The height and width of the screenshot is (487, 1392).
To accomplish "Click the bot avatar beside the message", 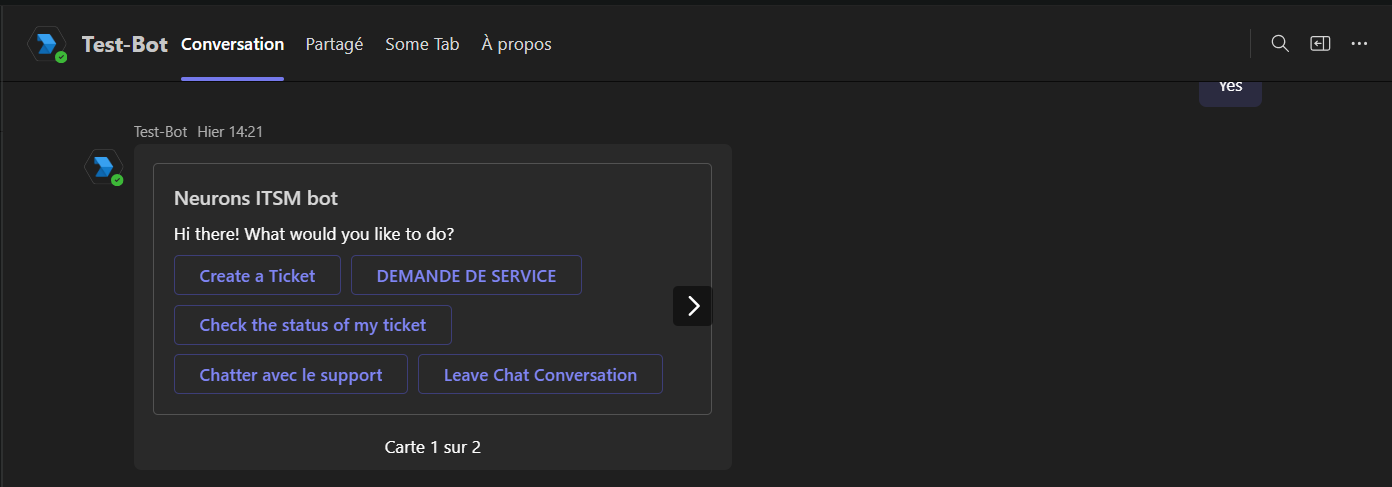I will (x=103, y=167).
